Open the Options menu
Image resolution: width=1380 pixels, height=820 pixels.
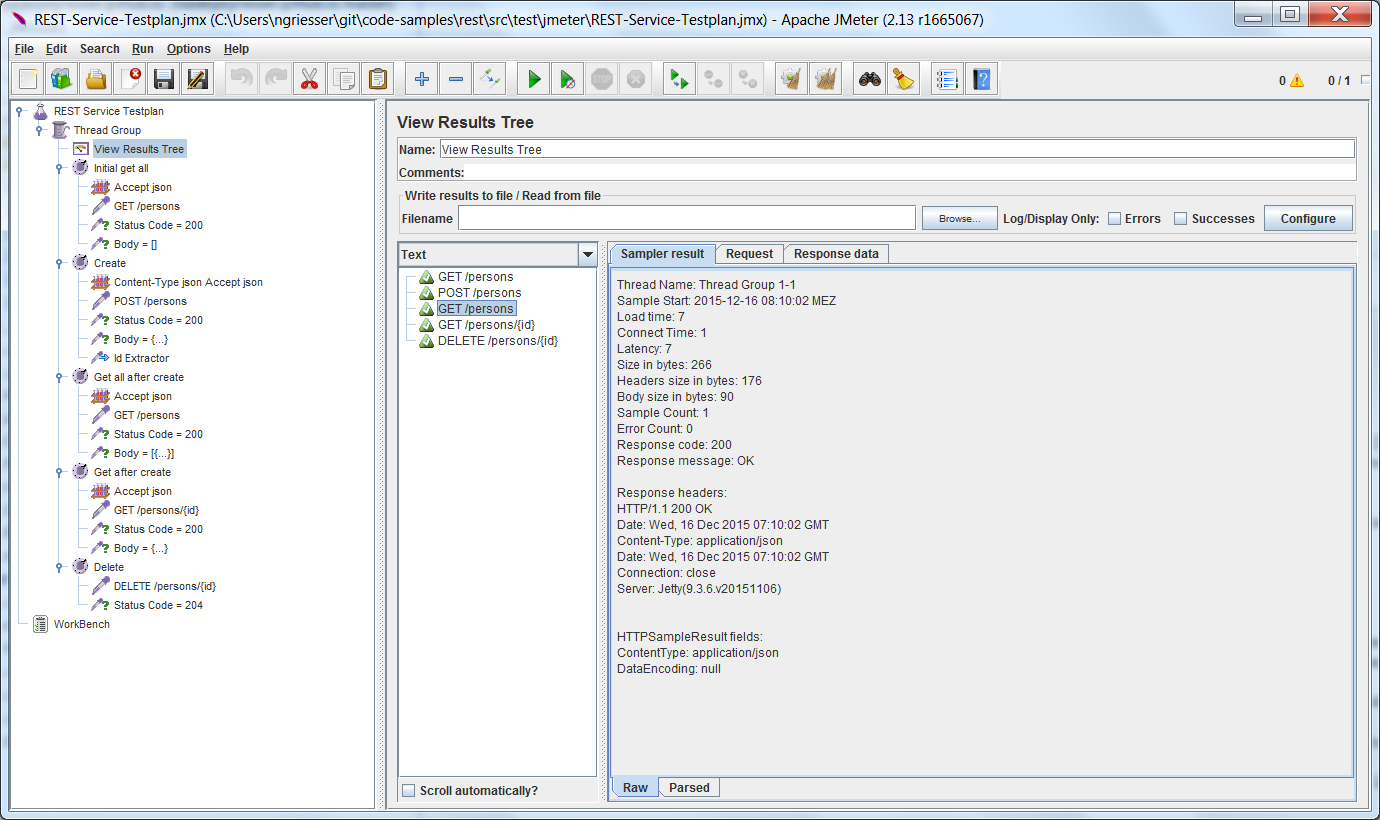(189, 49)
